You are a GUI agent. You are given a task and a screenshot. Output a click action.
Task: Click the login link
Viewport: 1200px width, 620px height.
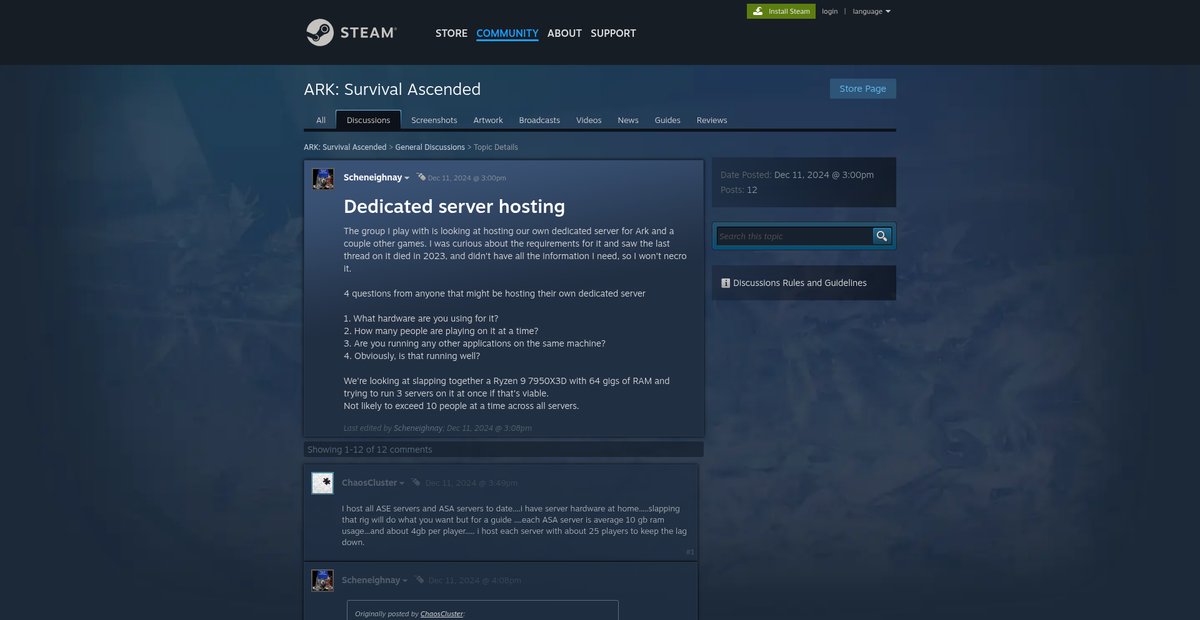[x=830, y=11]
